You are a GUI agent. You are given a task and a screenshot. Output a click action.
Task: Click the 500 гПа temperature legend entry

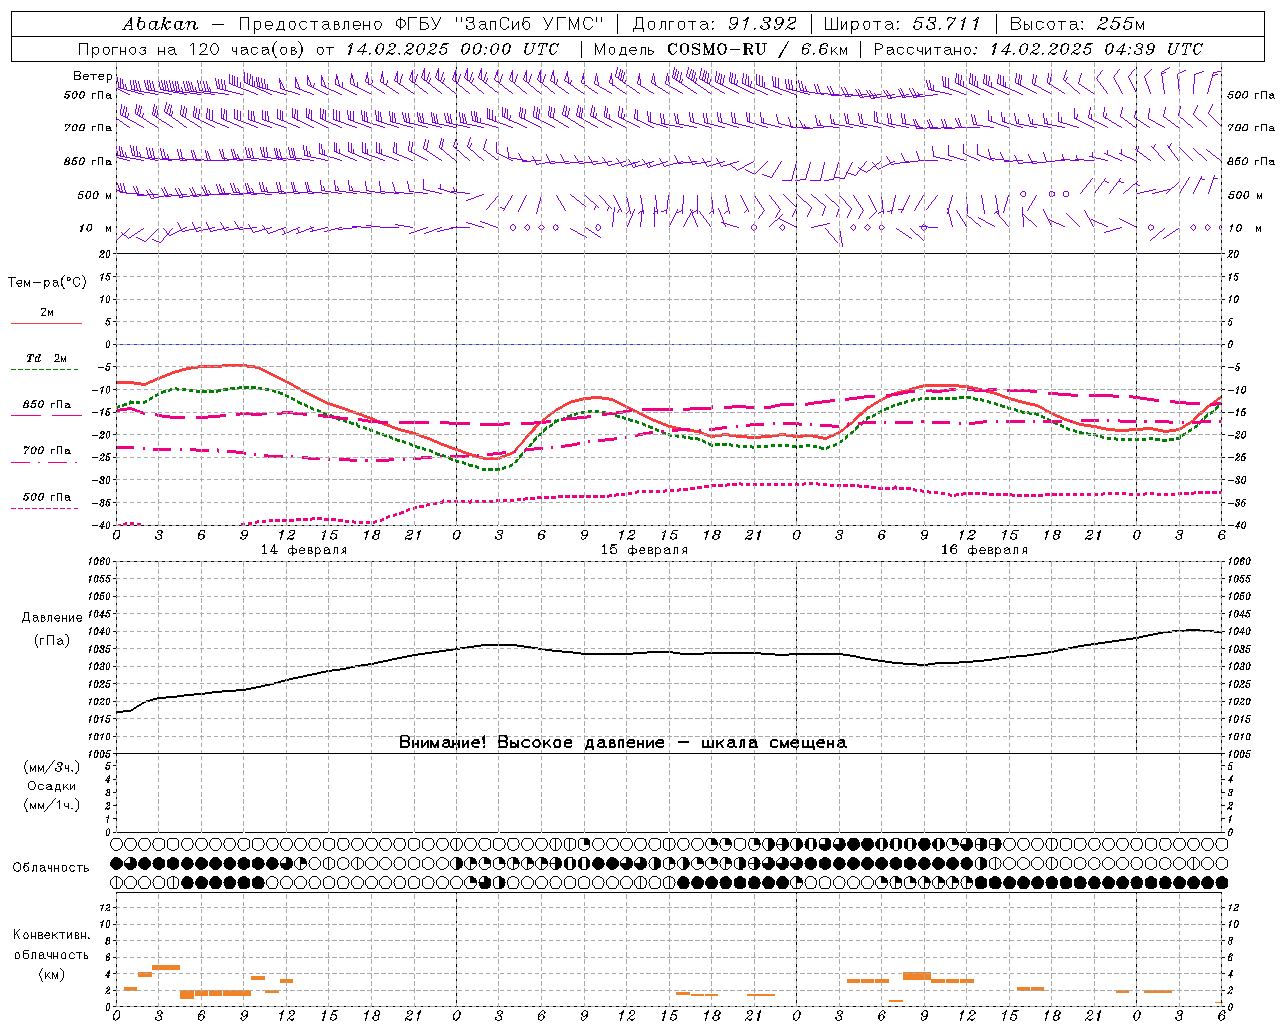tap(46, 497)
